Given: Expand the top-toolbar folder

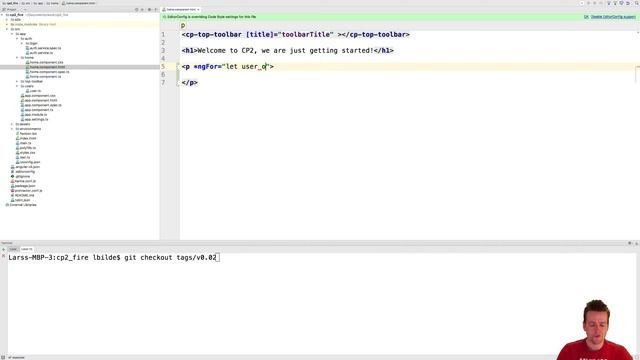Looking at the screenshot, I should 17,81.
